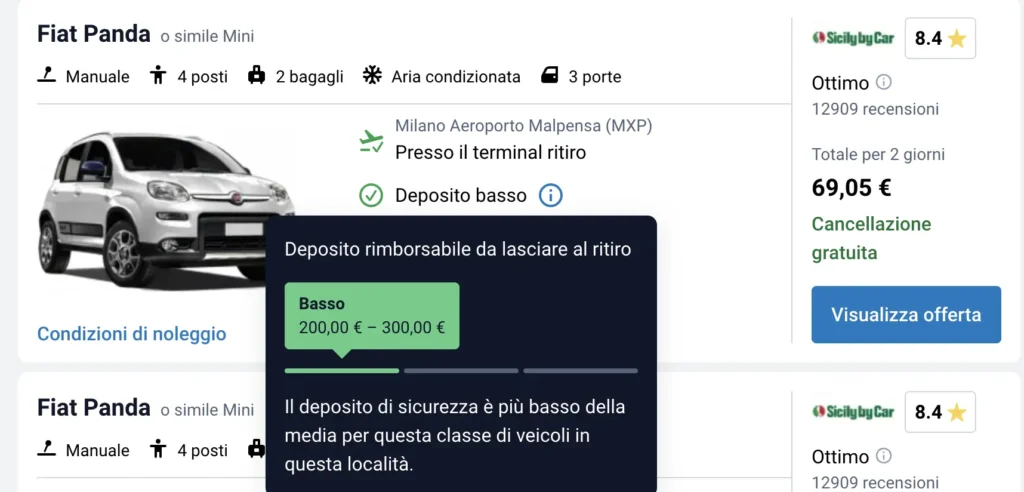Screen dimensions: 1024x492
Task: Click the first 8.4 star rating badge
Action: pyautogui.click(x=940, y=39)
